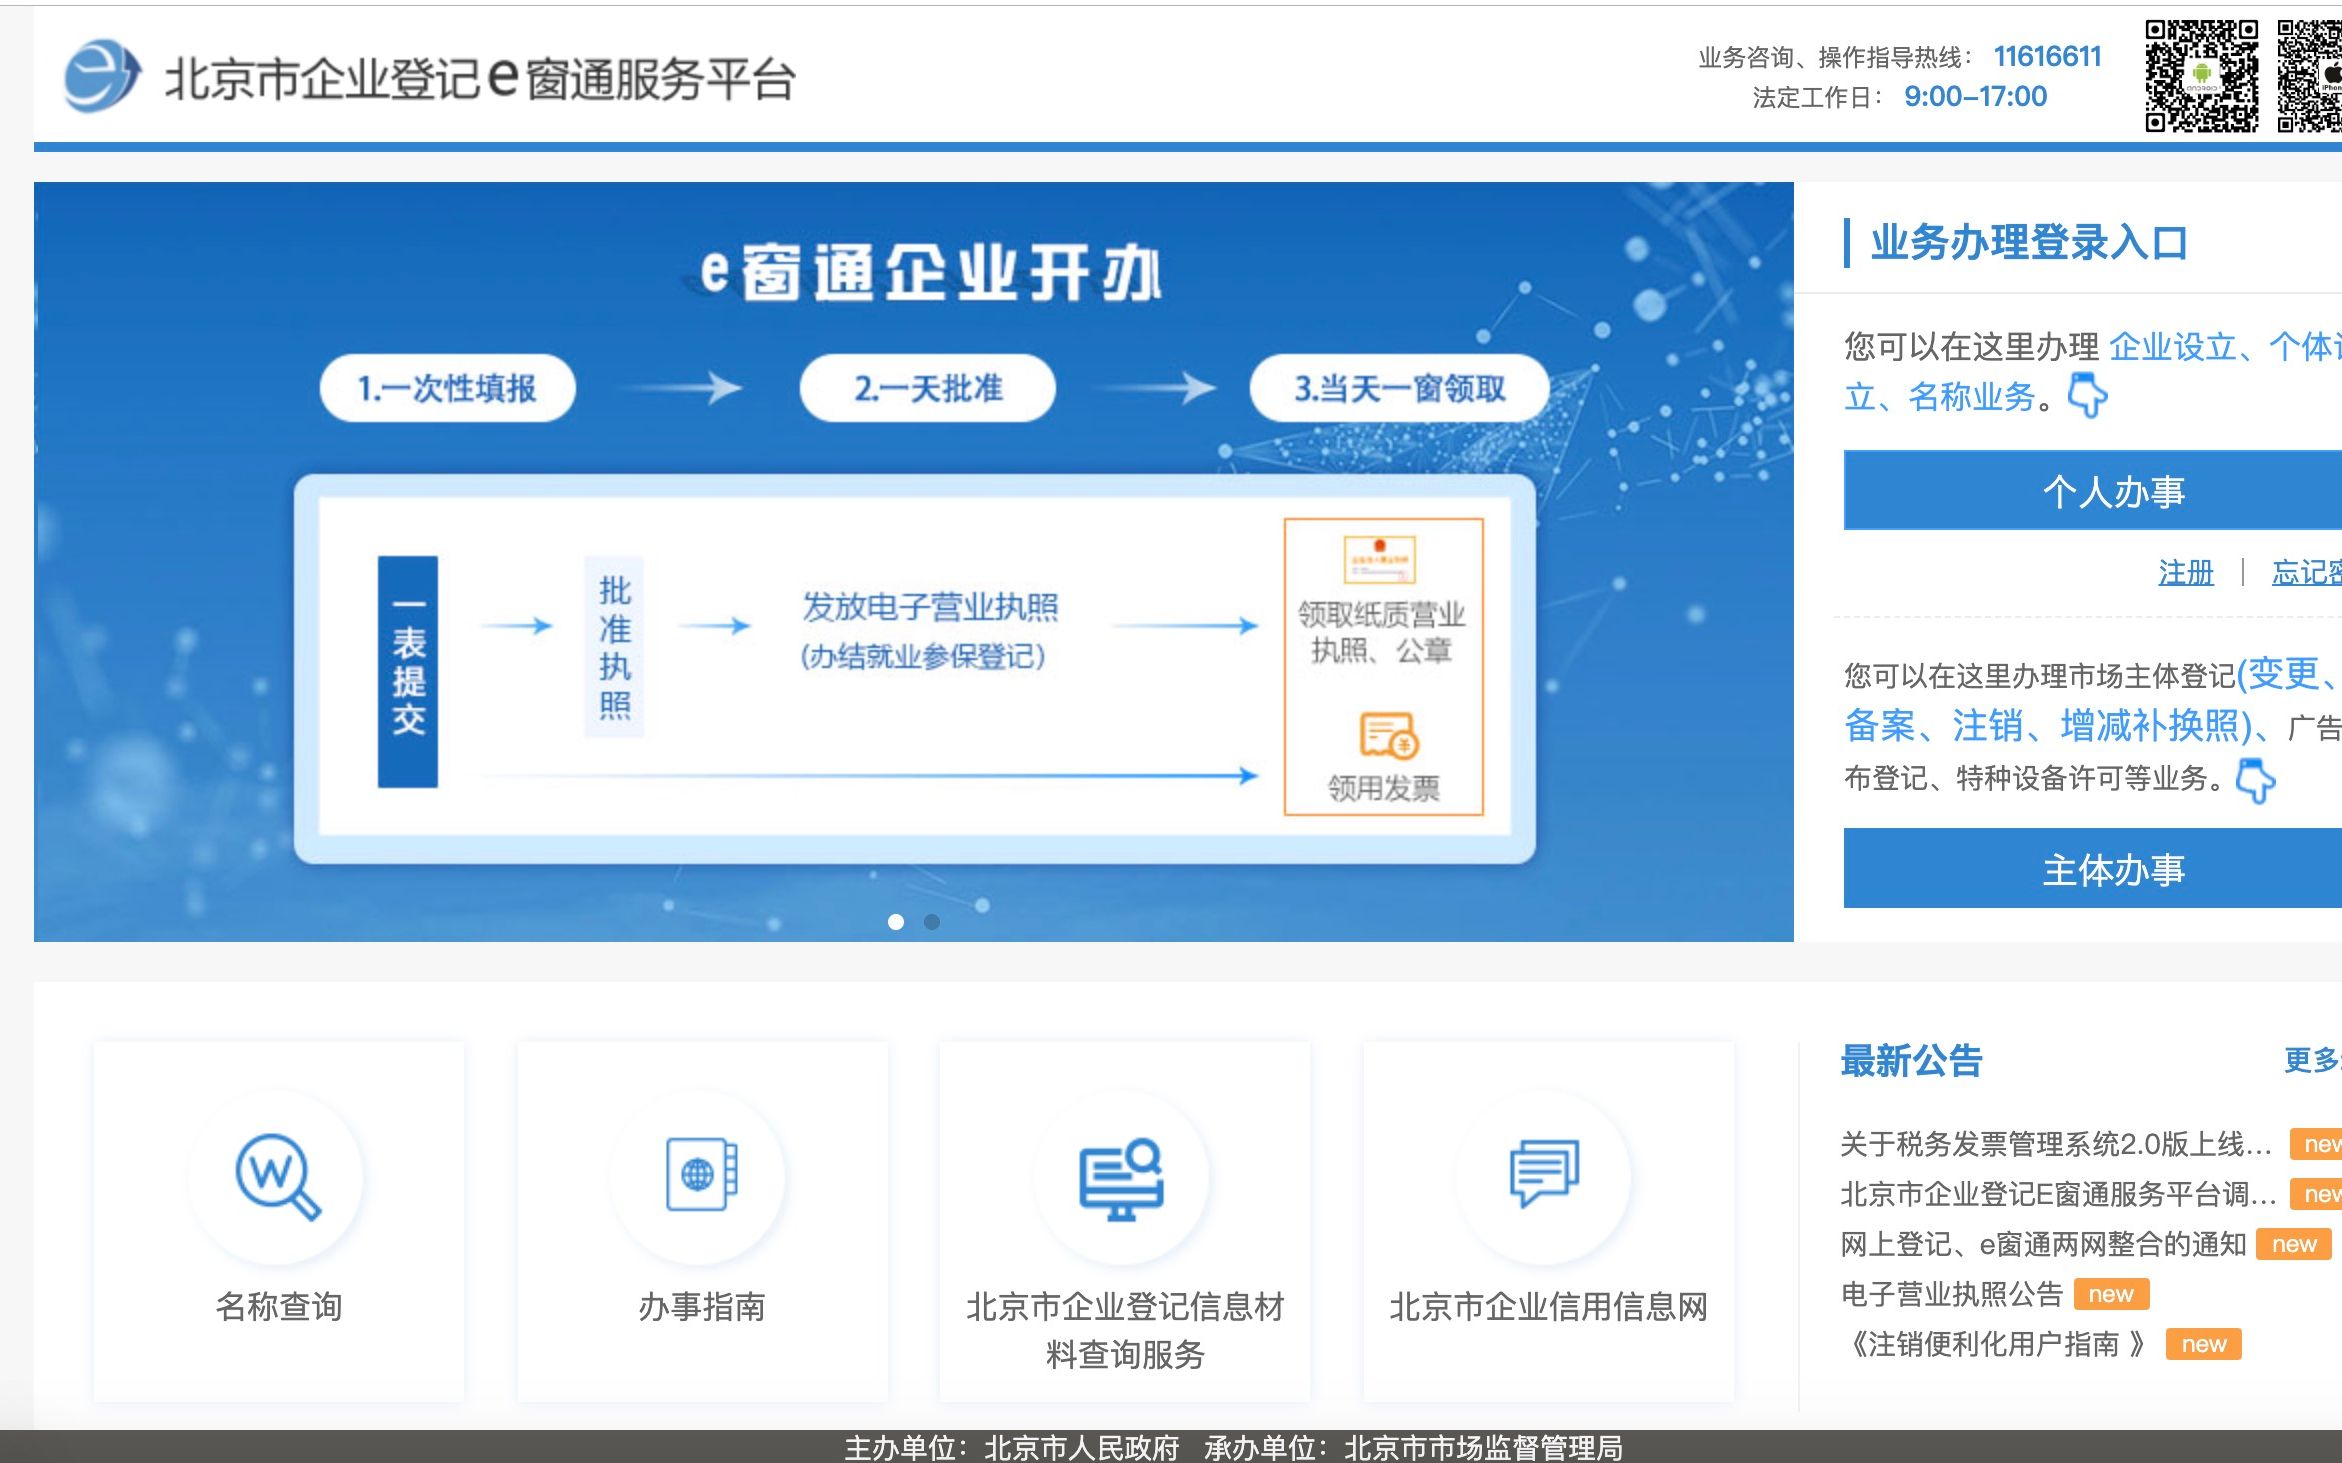Open the 注册 registration link
Image resolution: width=2342 pixels, height=1463 pixels.
pyautogui.click(x=2184, y=572)
